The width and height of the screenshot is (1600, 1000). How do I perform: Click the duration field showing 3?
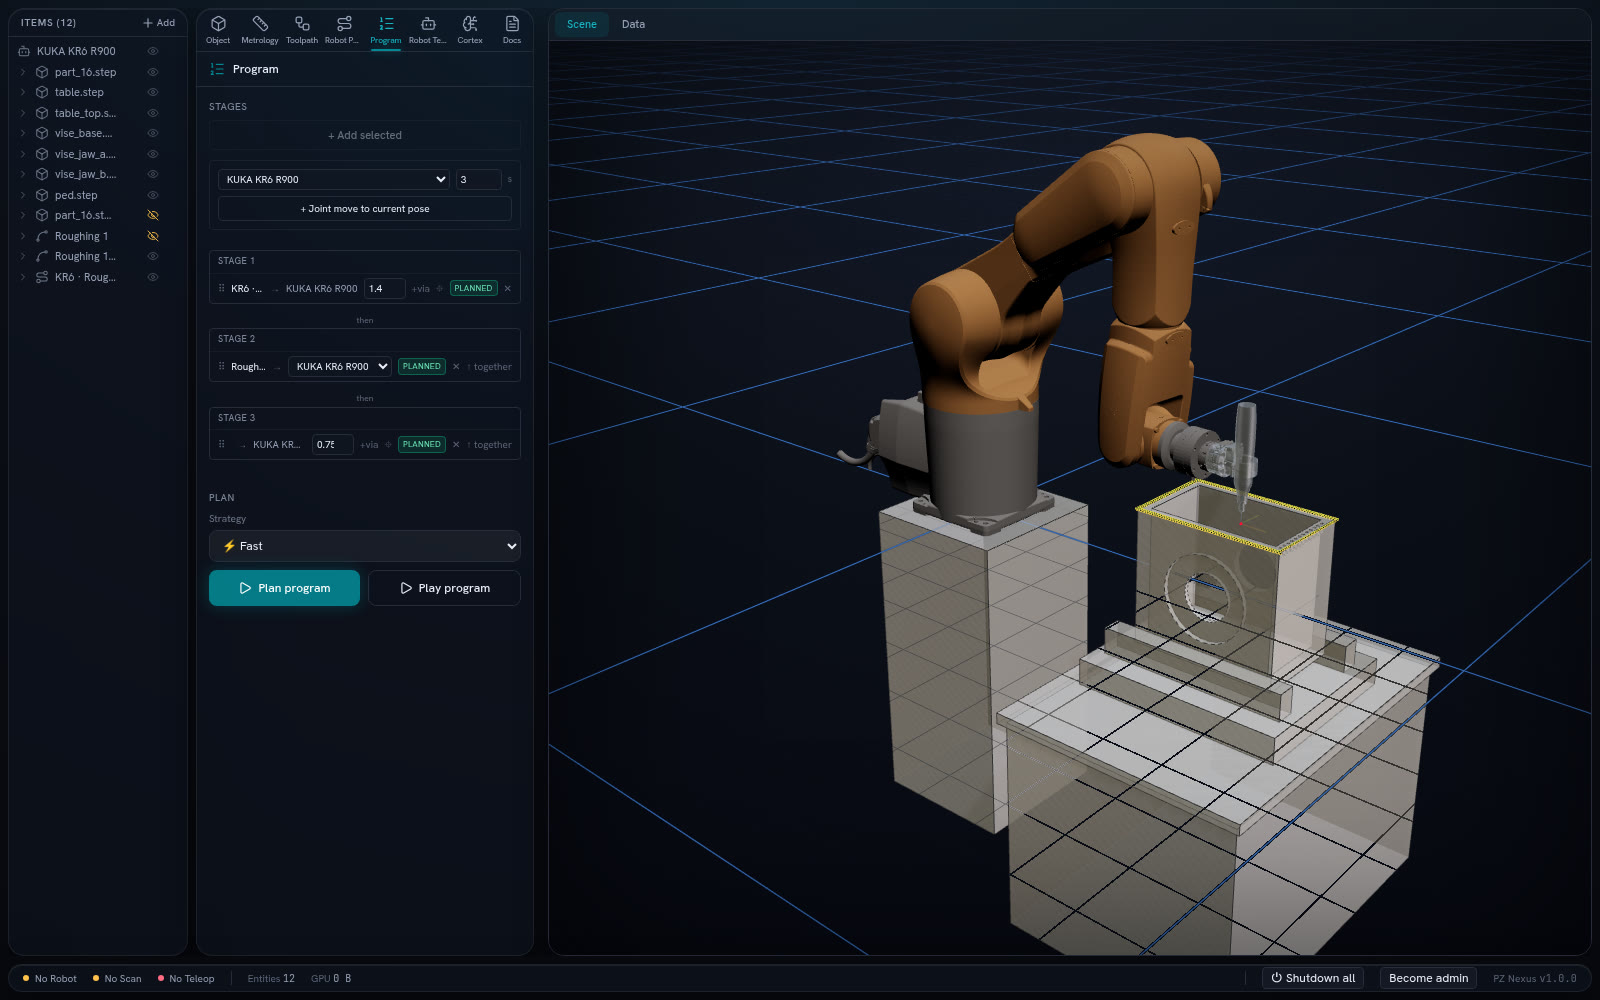[x=479, y=179]
